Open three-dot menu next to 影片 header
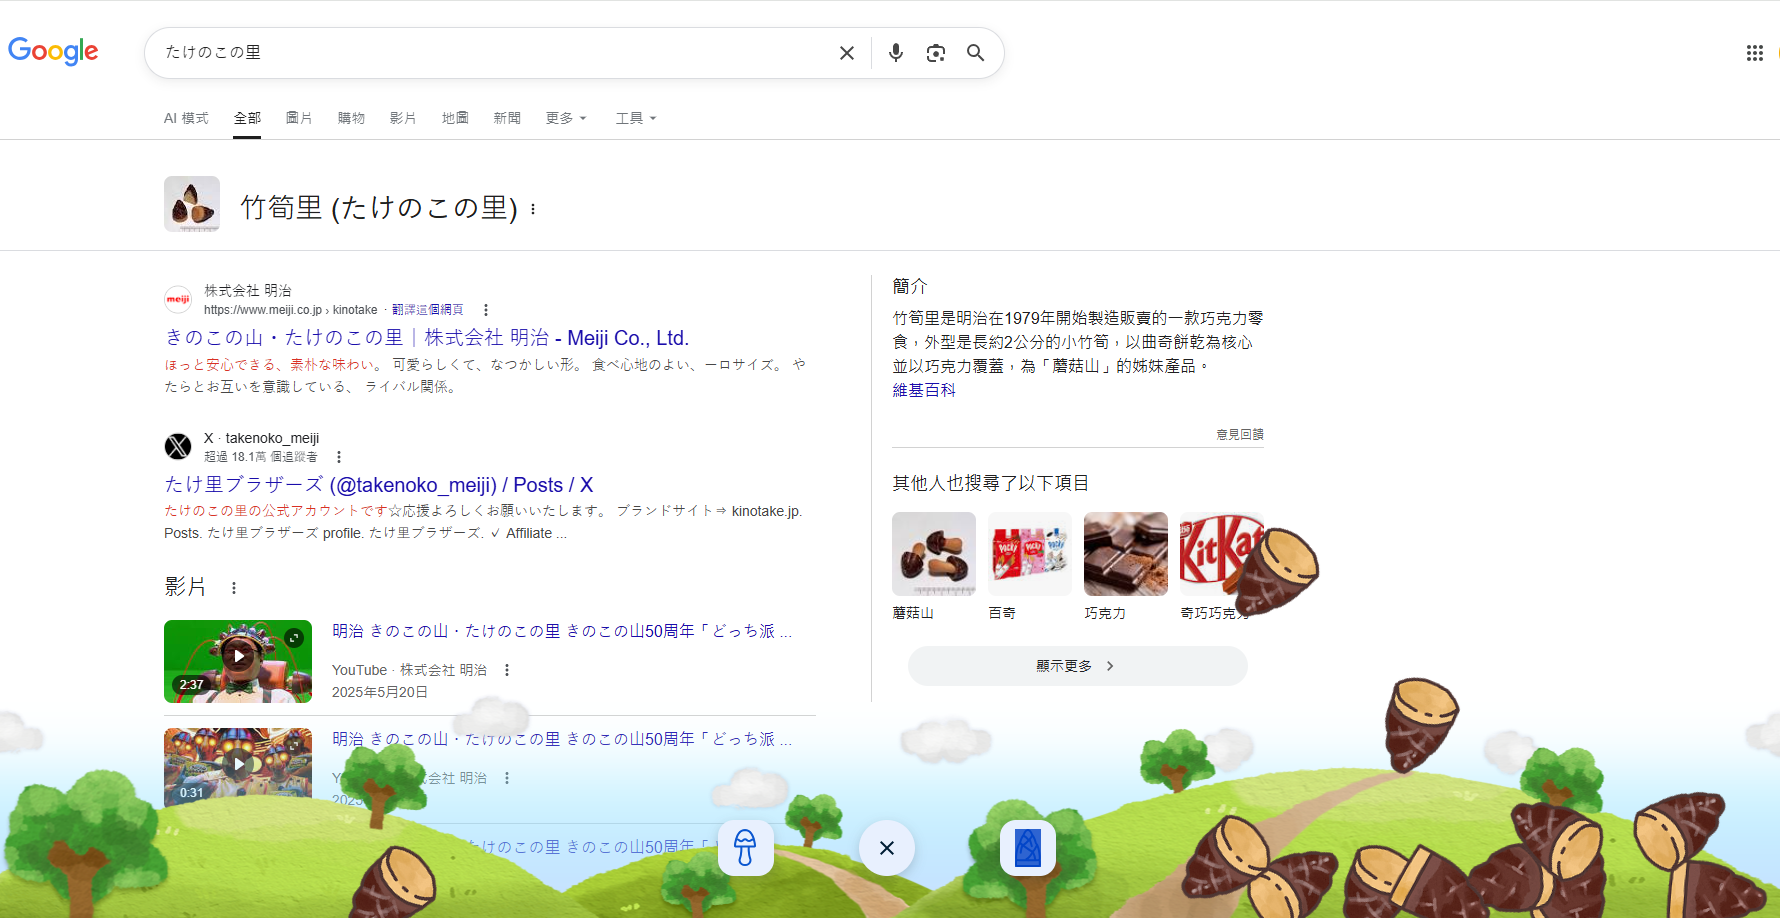Viewport: 1780px width, 918px height. click(x=235, y=588)
